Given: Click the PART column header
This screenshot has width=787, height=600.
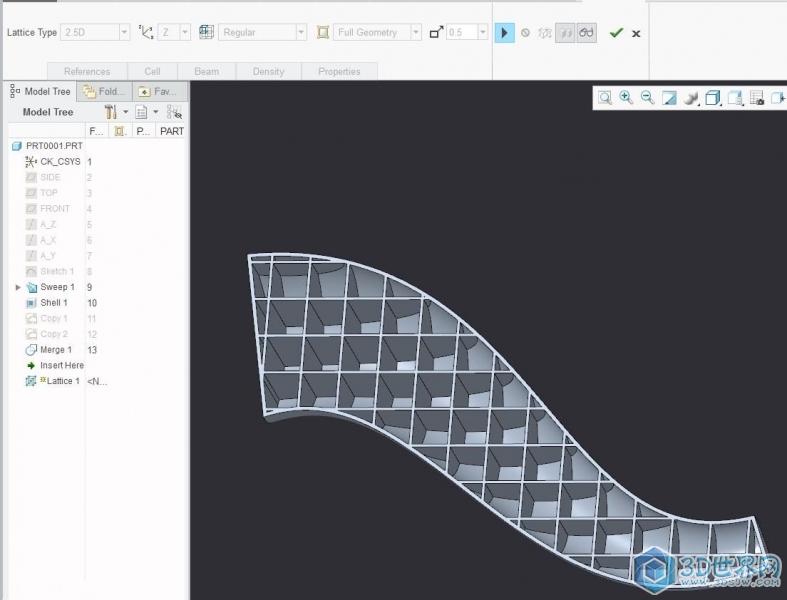Looking at the screenshot, I should (172, 131).
